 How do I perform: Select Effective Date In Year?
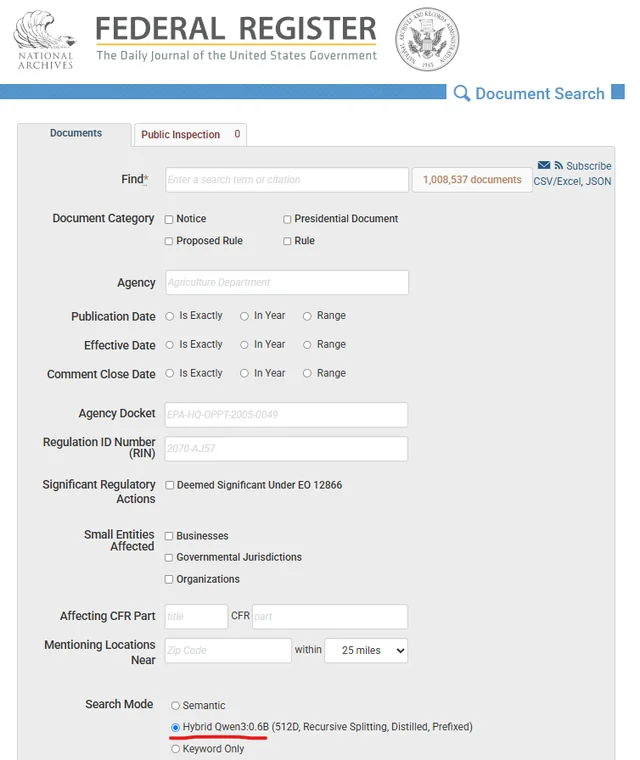tap(244, 345)
